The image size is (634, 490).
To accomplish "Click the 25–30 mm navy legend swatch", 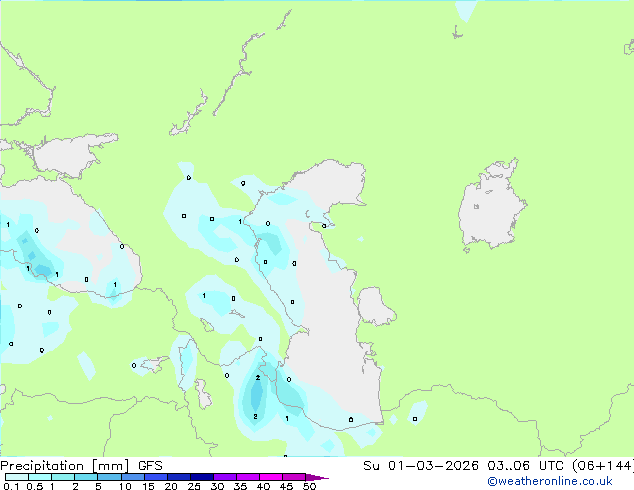I will click(202, 477).
